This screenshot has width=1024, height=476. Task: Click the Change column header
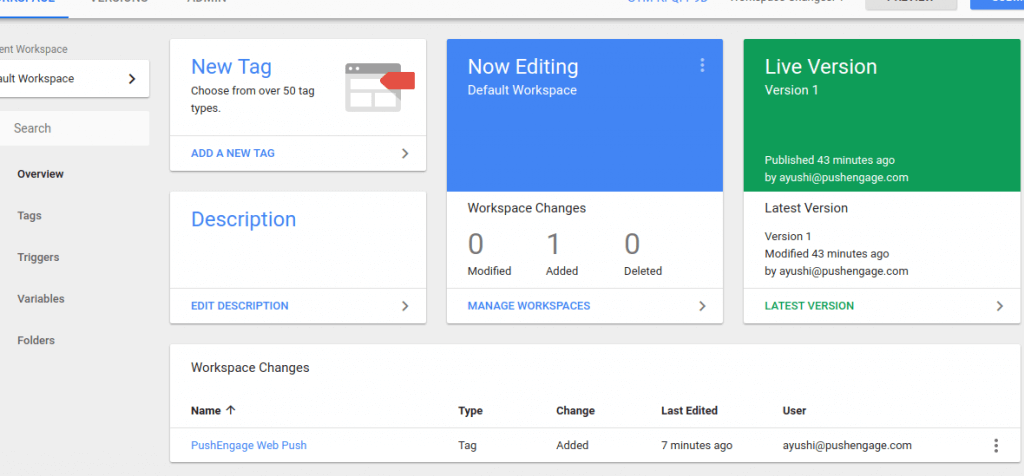click(575, 411)
